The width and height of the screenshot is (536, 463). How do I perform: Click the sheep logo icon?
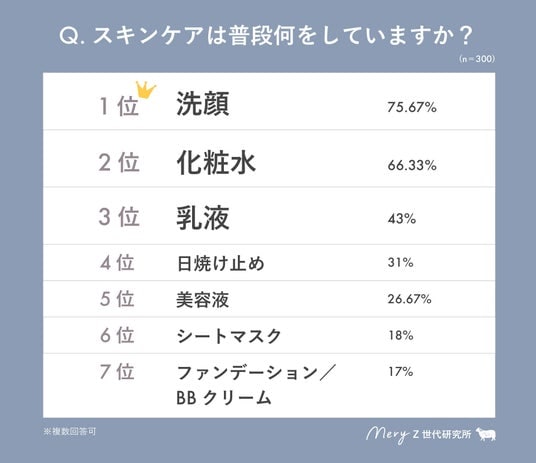(486, 434)
